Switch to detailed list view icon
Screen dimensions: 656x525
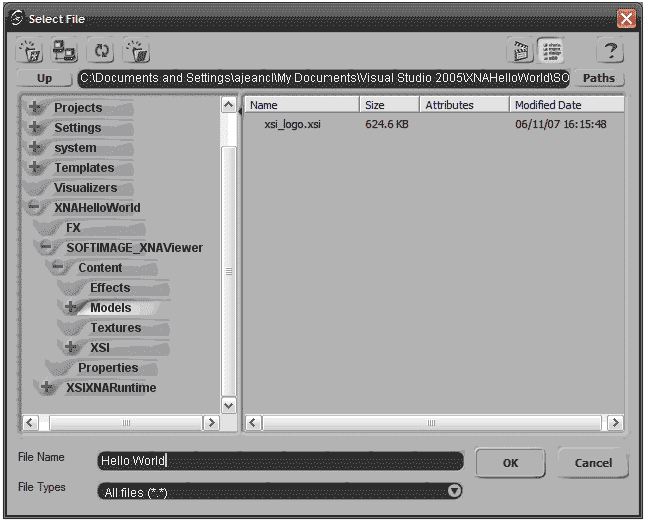[550, 51]
